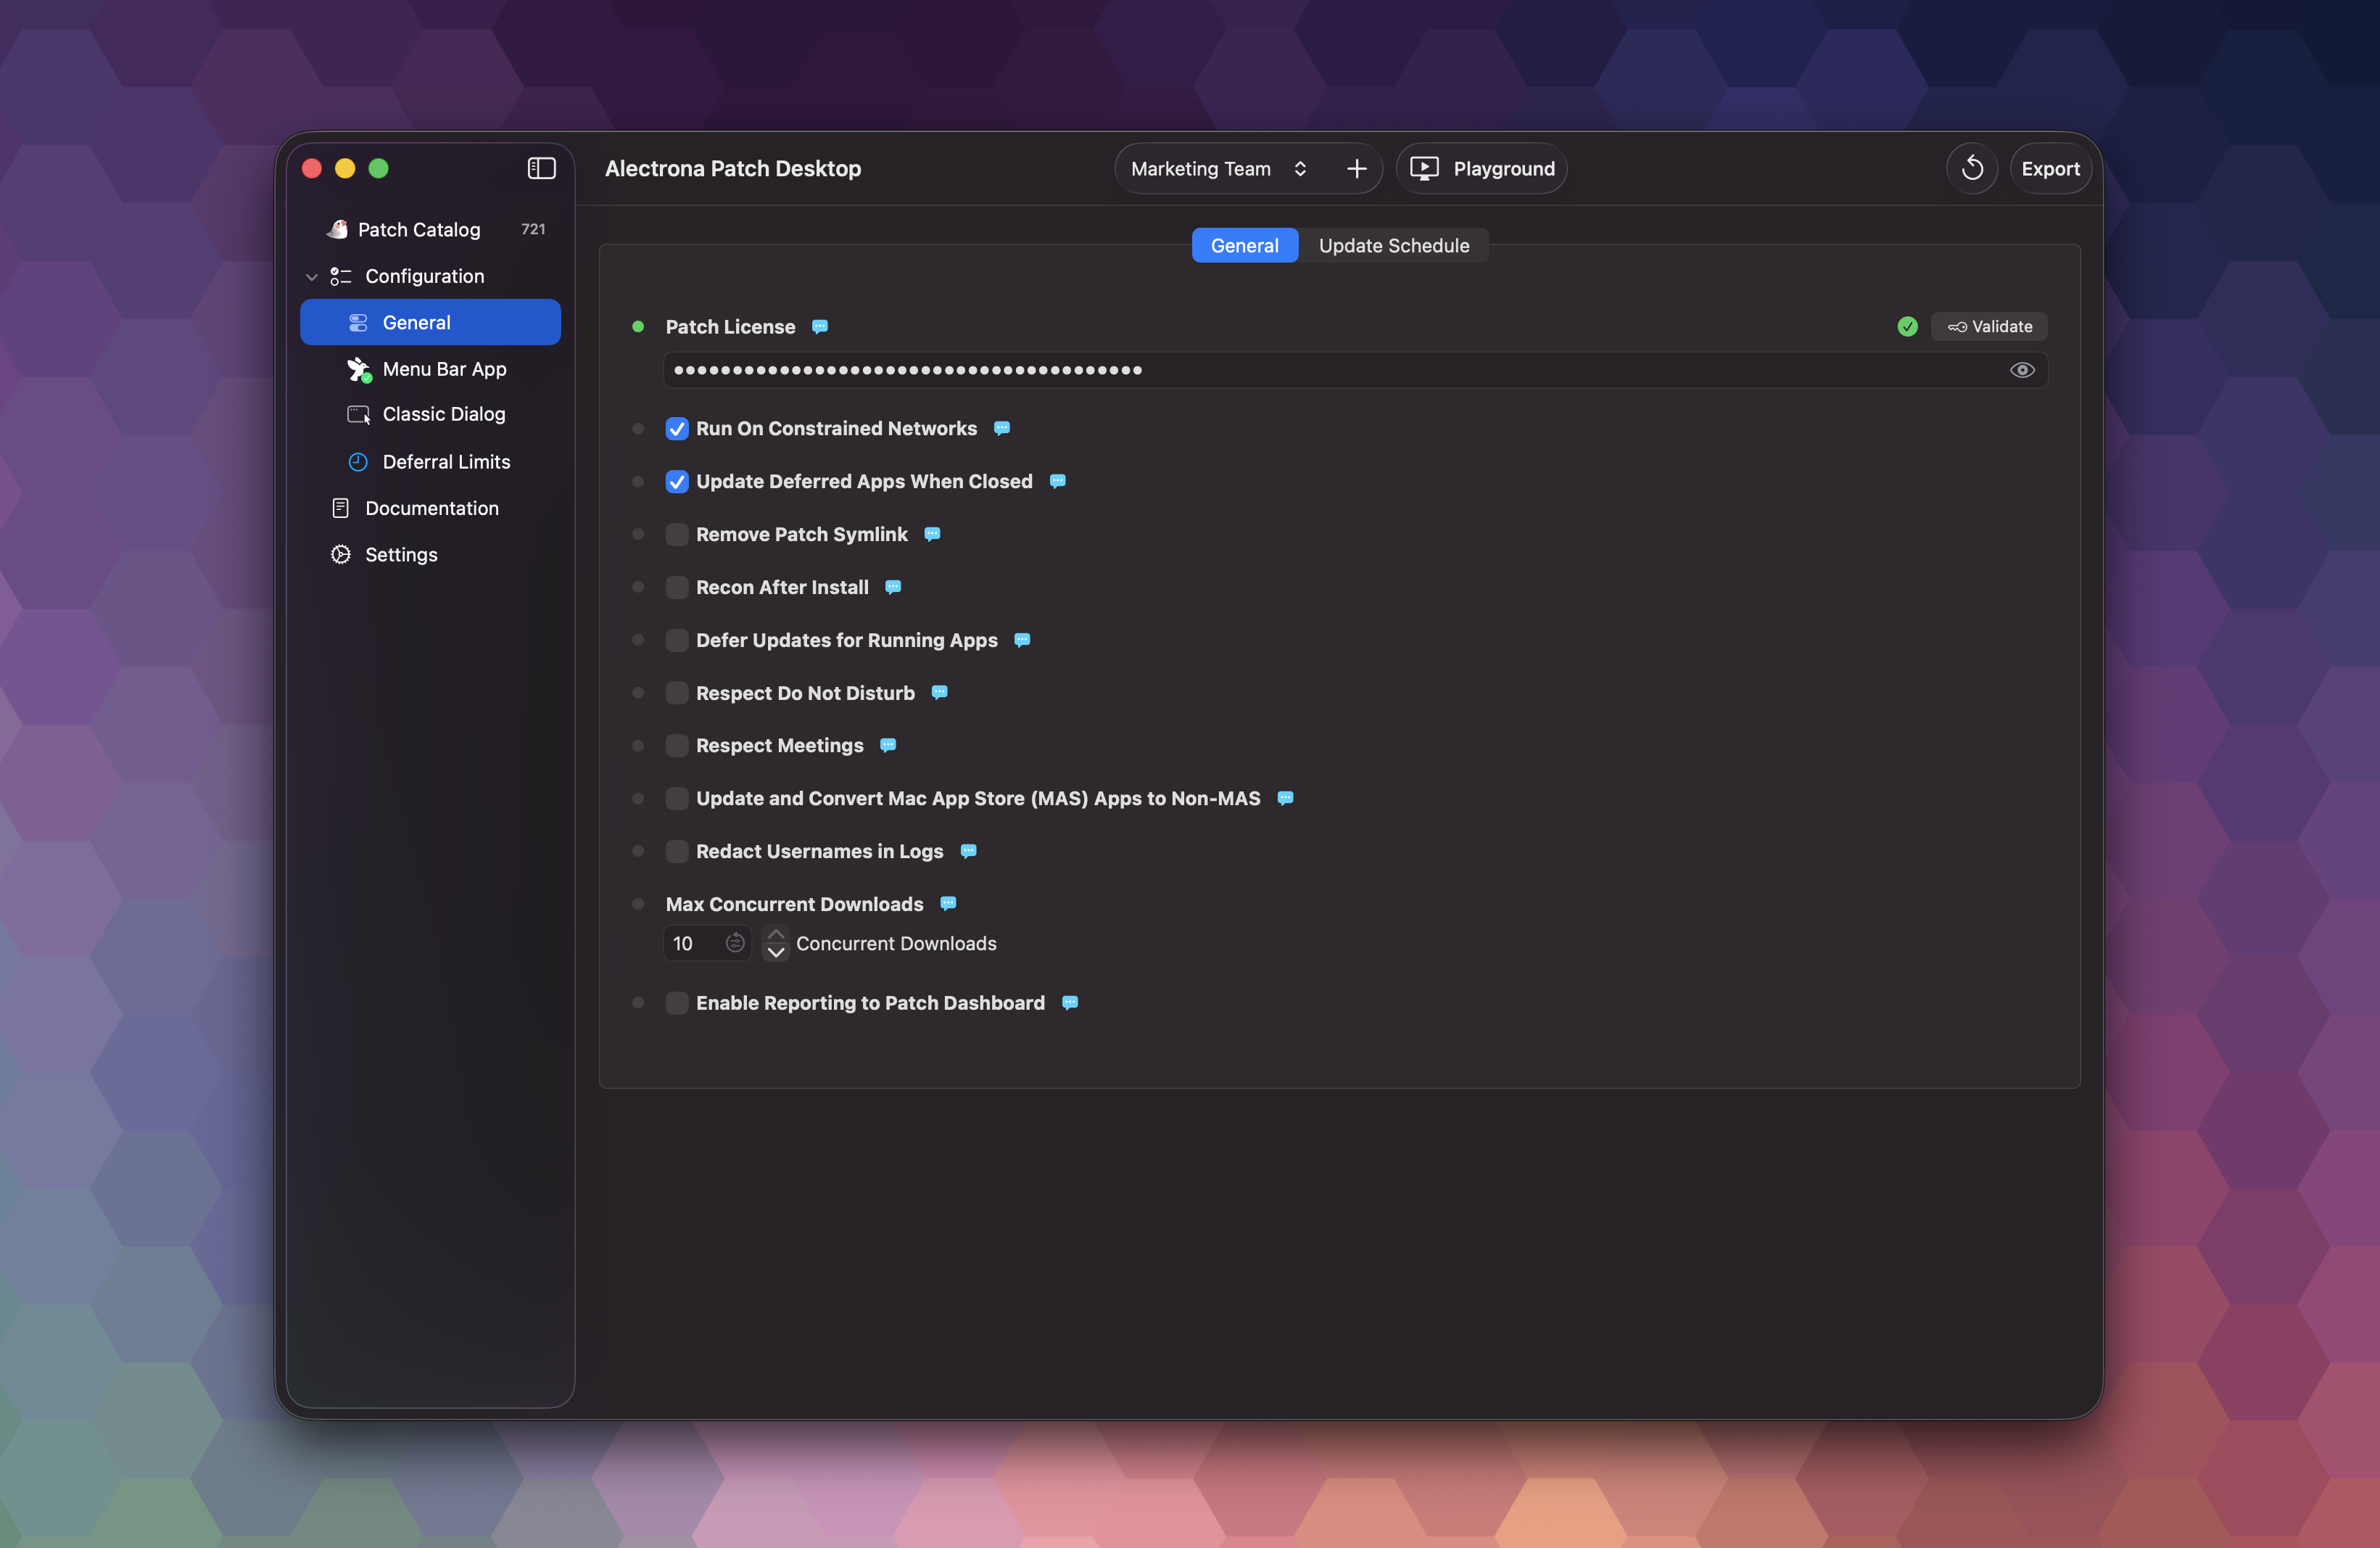Click the Menu Bar App bird icon

pos(359,369)
